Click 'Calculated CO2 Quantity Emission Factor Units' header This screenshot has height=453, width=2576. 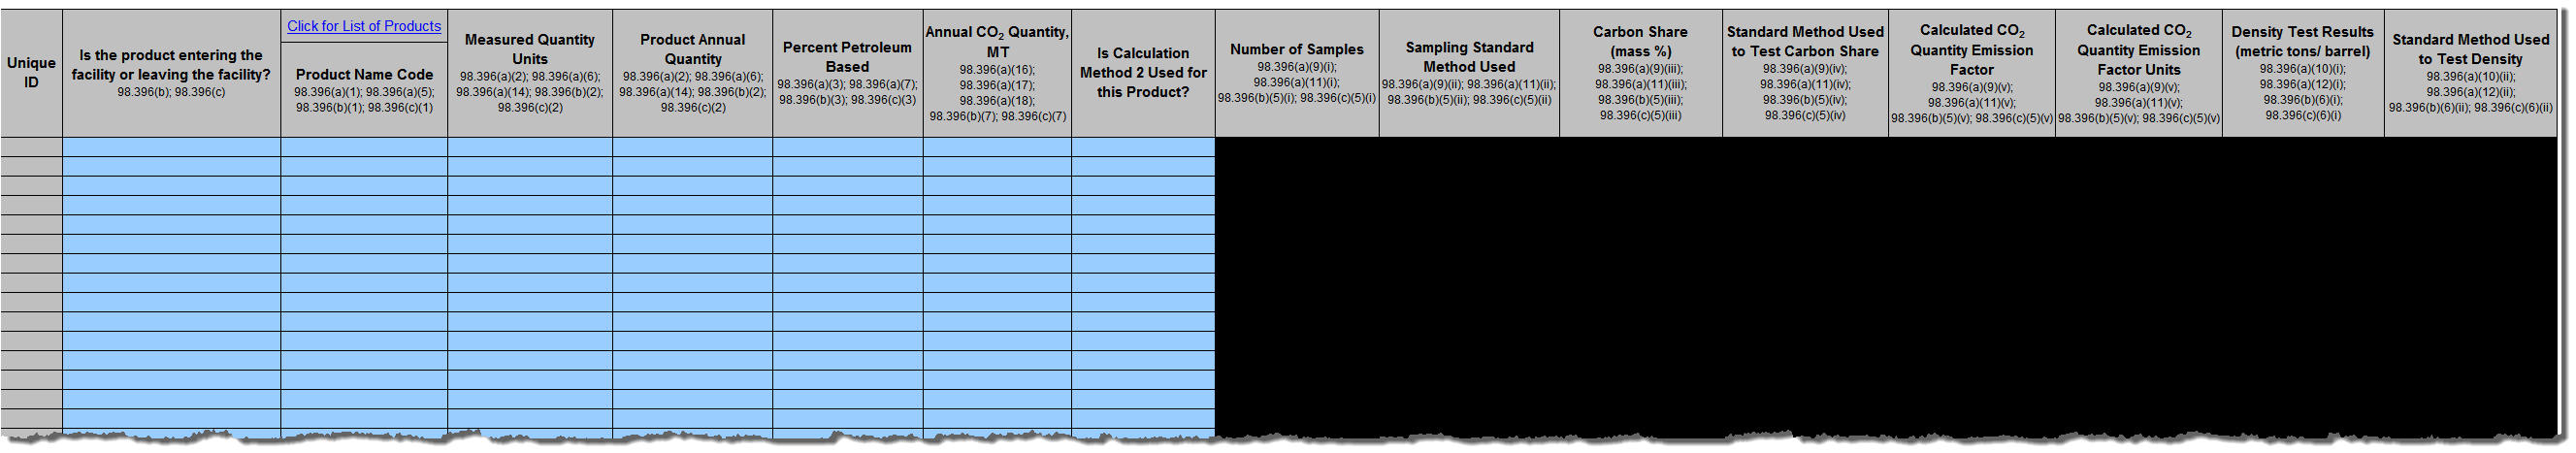2139,73
